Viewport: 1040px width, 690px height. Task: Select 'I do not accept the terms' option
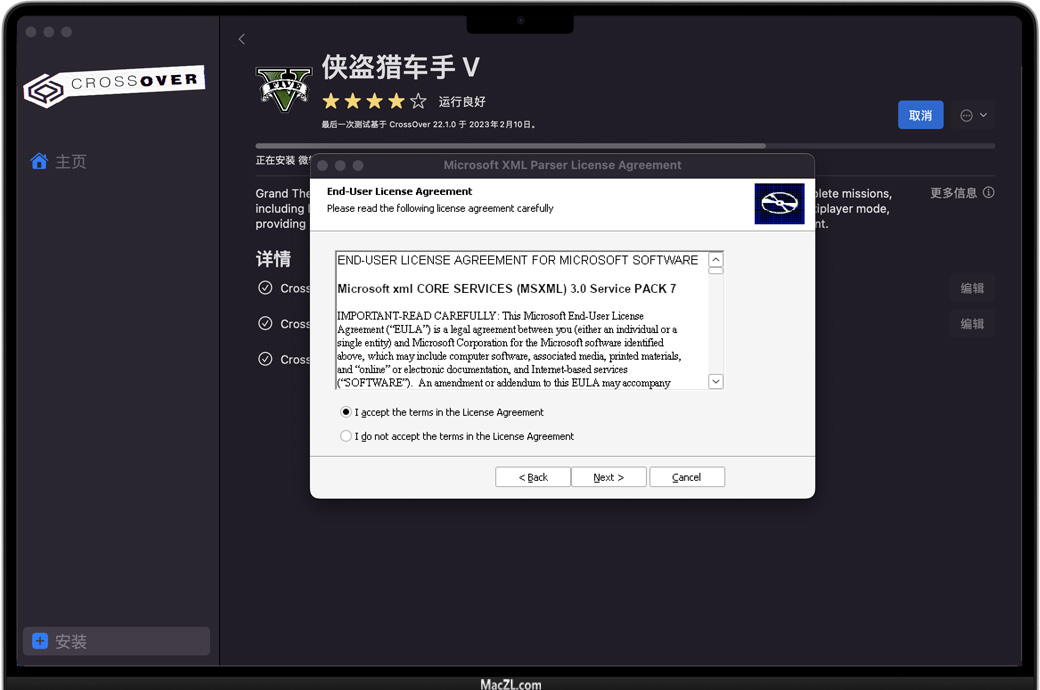346,436
